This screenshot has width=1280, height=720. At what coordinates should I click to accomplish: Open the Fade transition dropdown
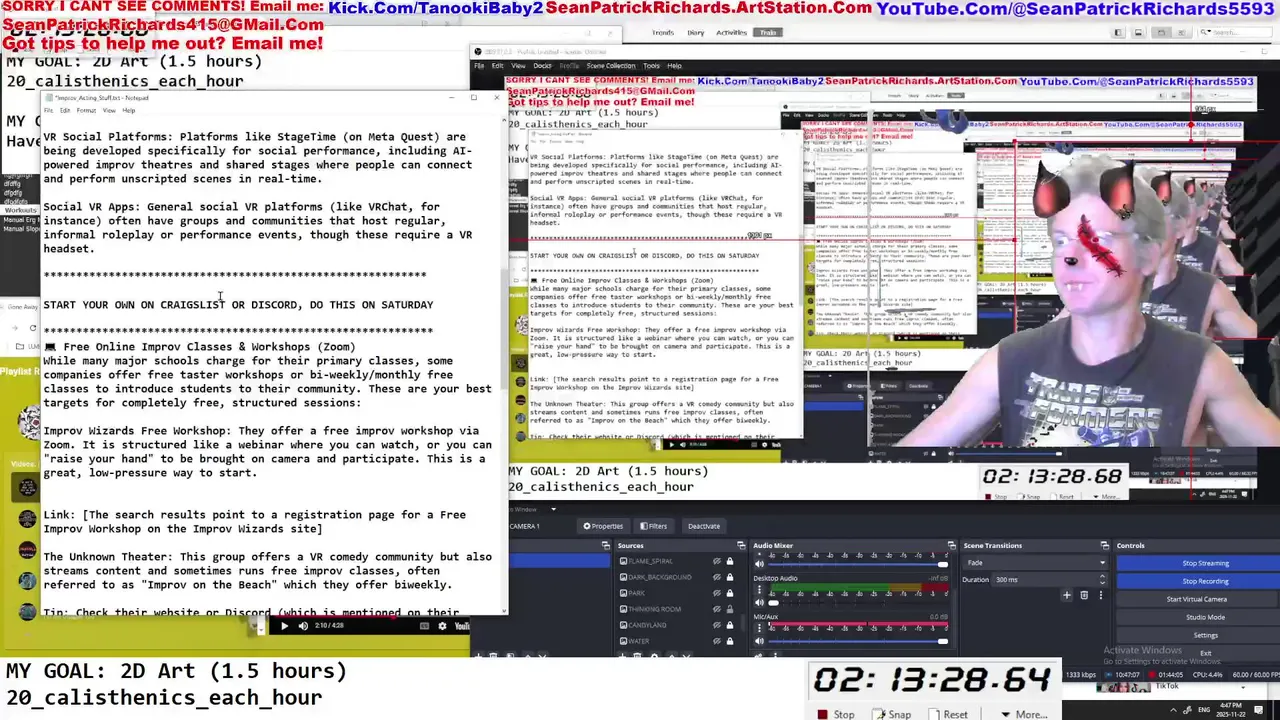tap(1036, 563)
